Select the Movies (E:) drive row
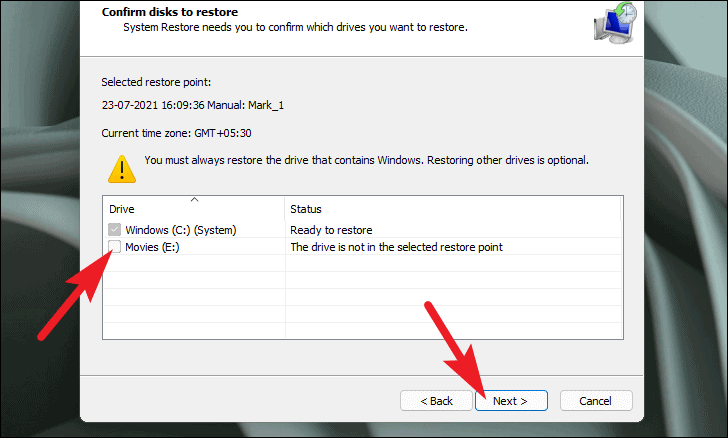Screen dimensions: 728x438 (152, 247)
